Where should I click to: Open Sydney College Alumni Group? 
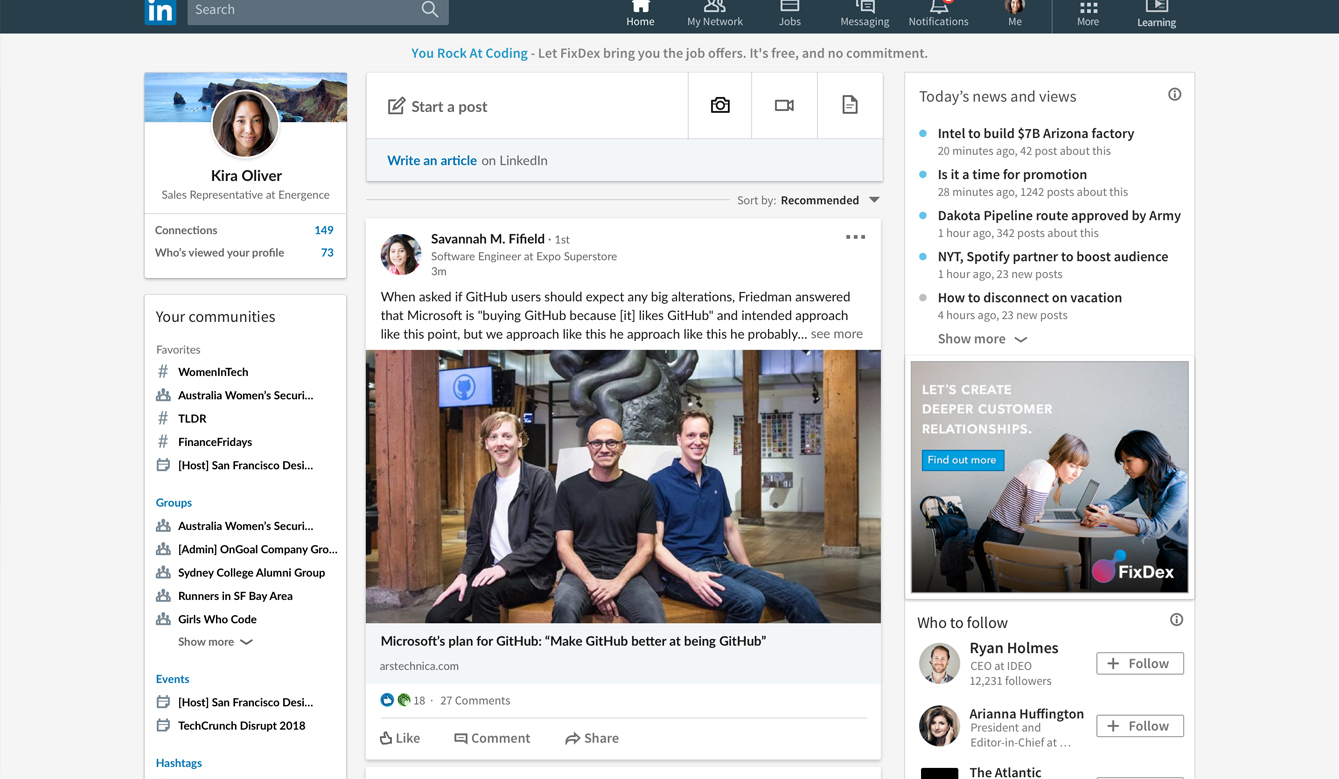(251, 573)
